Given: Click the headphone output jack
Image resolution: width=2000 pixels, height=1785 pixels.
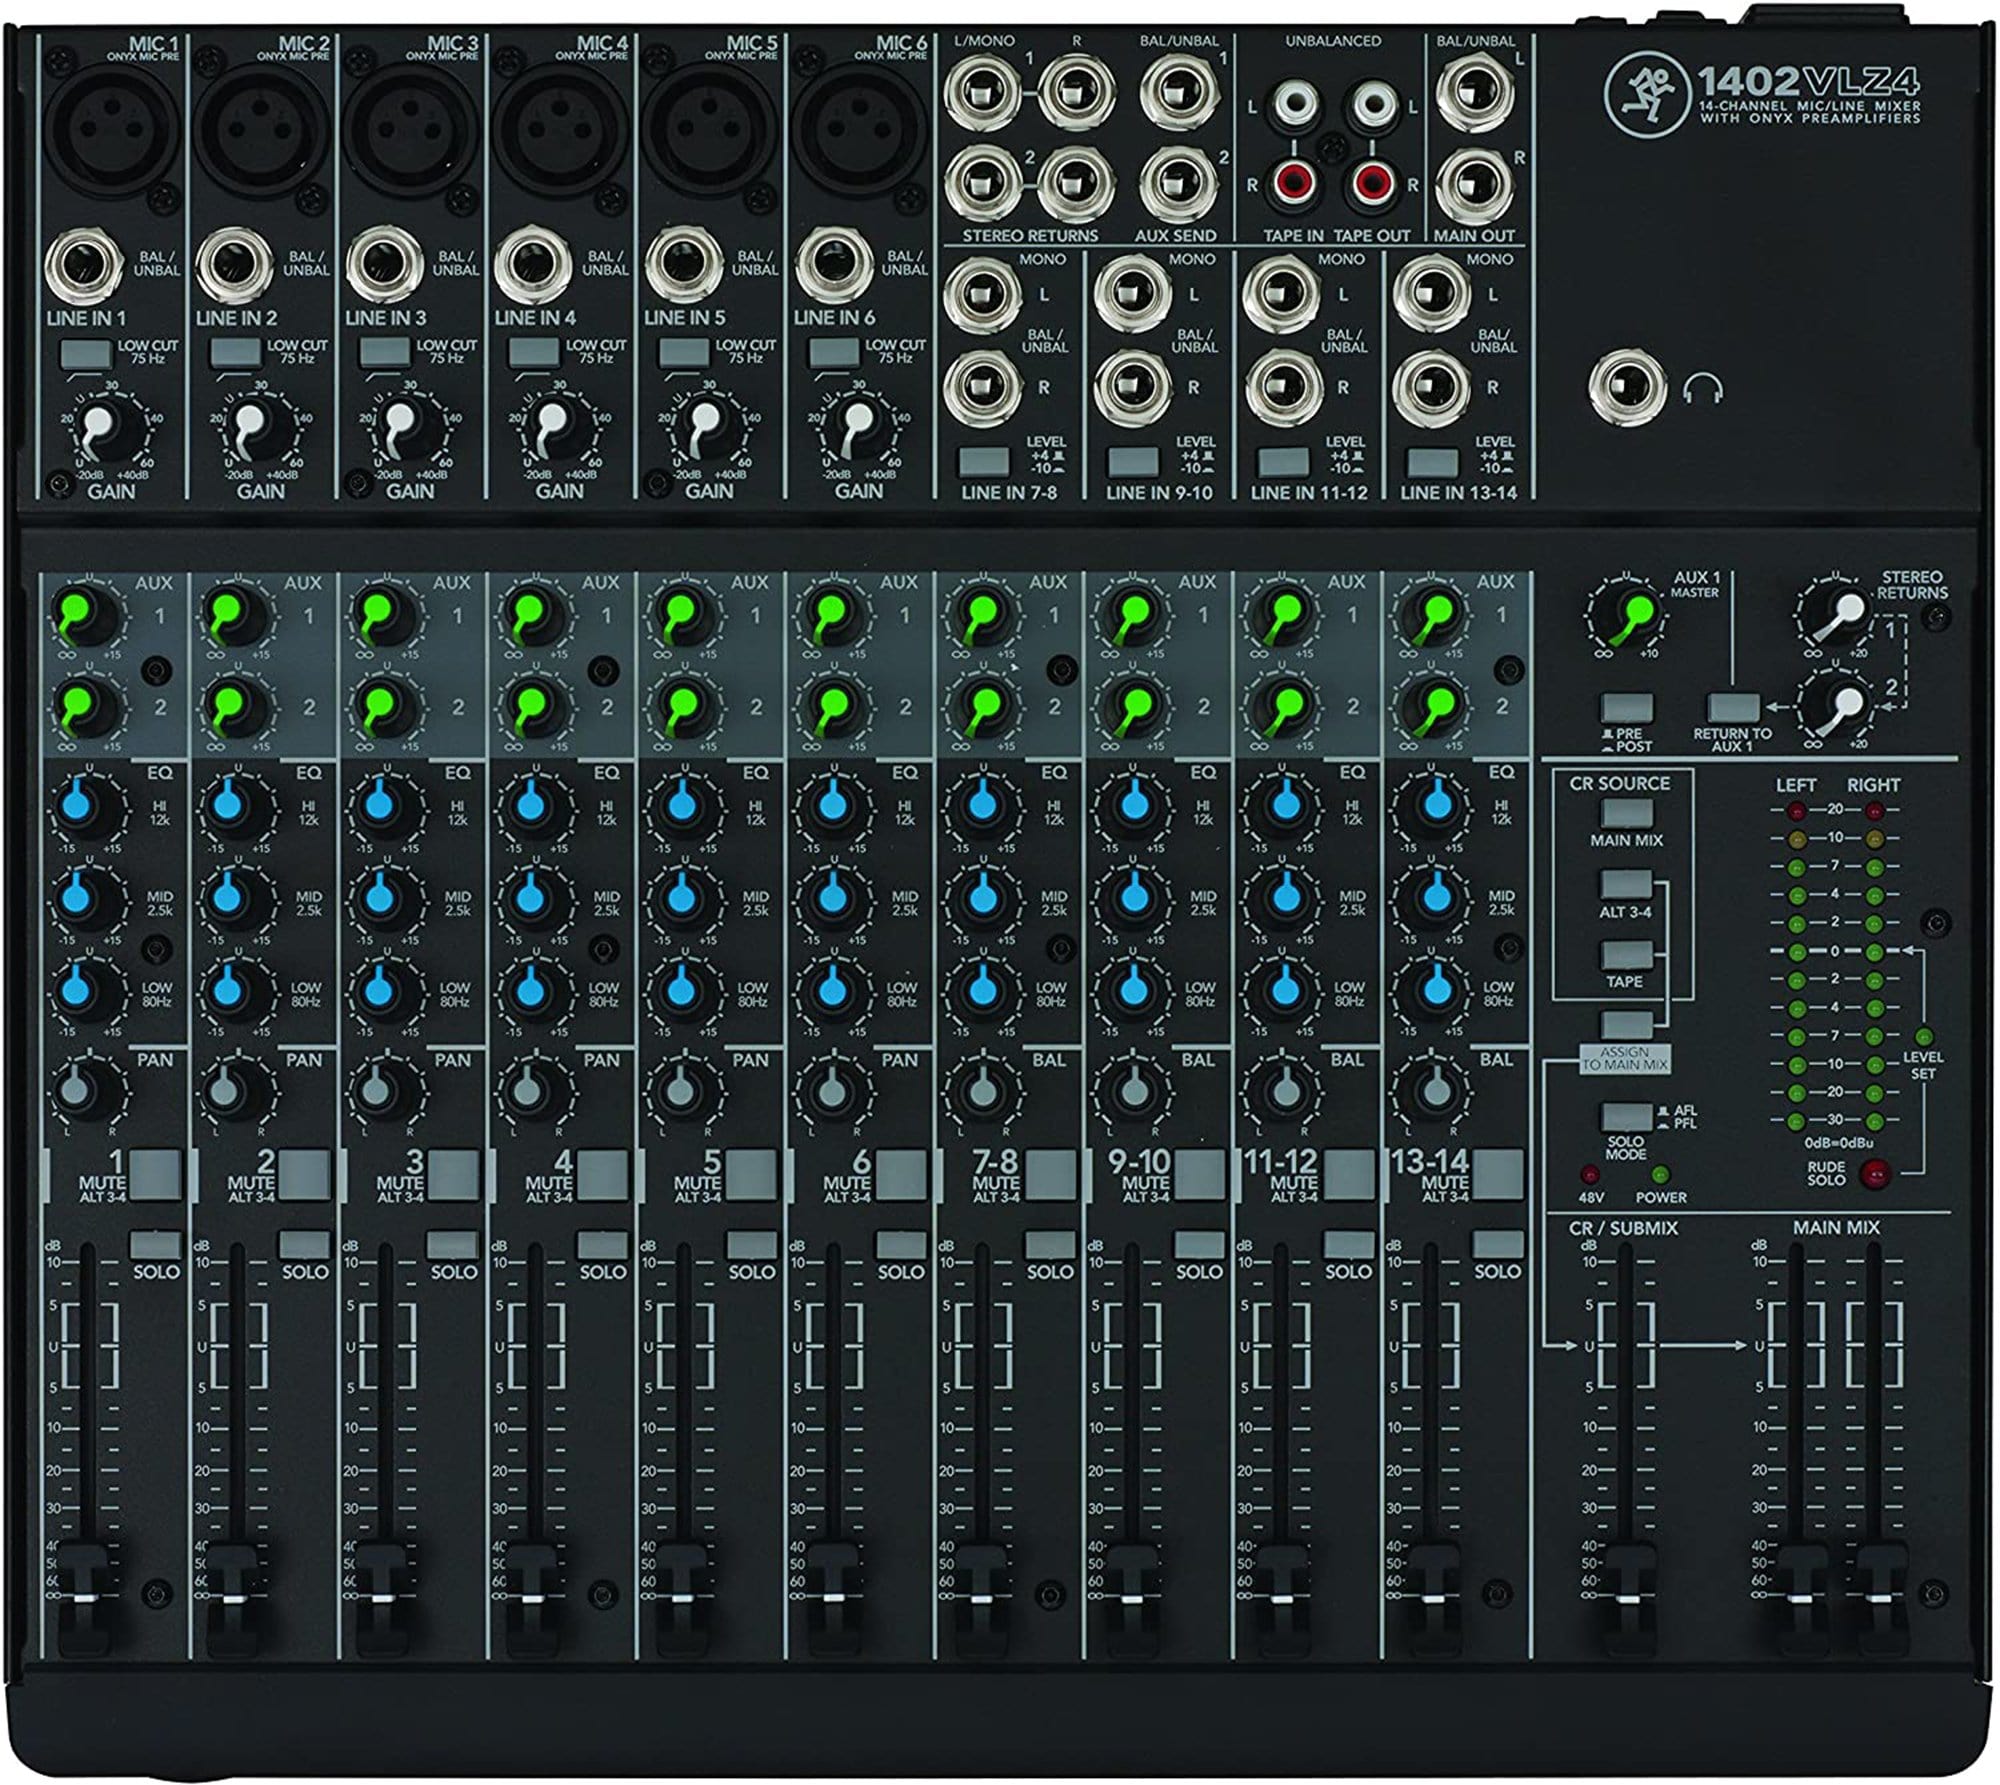Looking at the screenshot, I should click(1630, 389).
